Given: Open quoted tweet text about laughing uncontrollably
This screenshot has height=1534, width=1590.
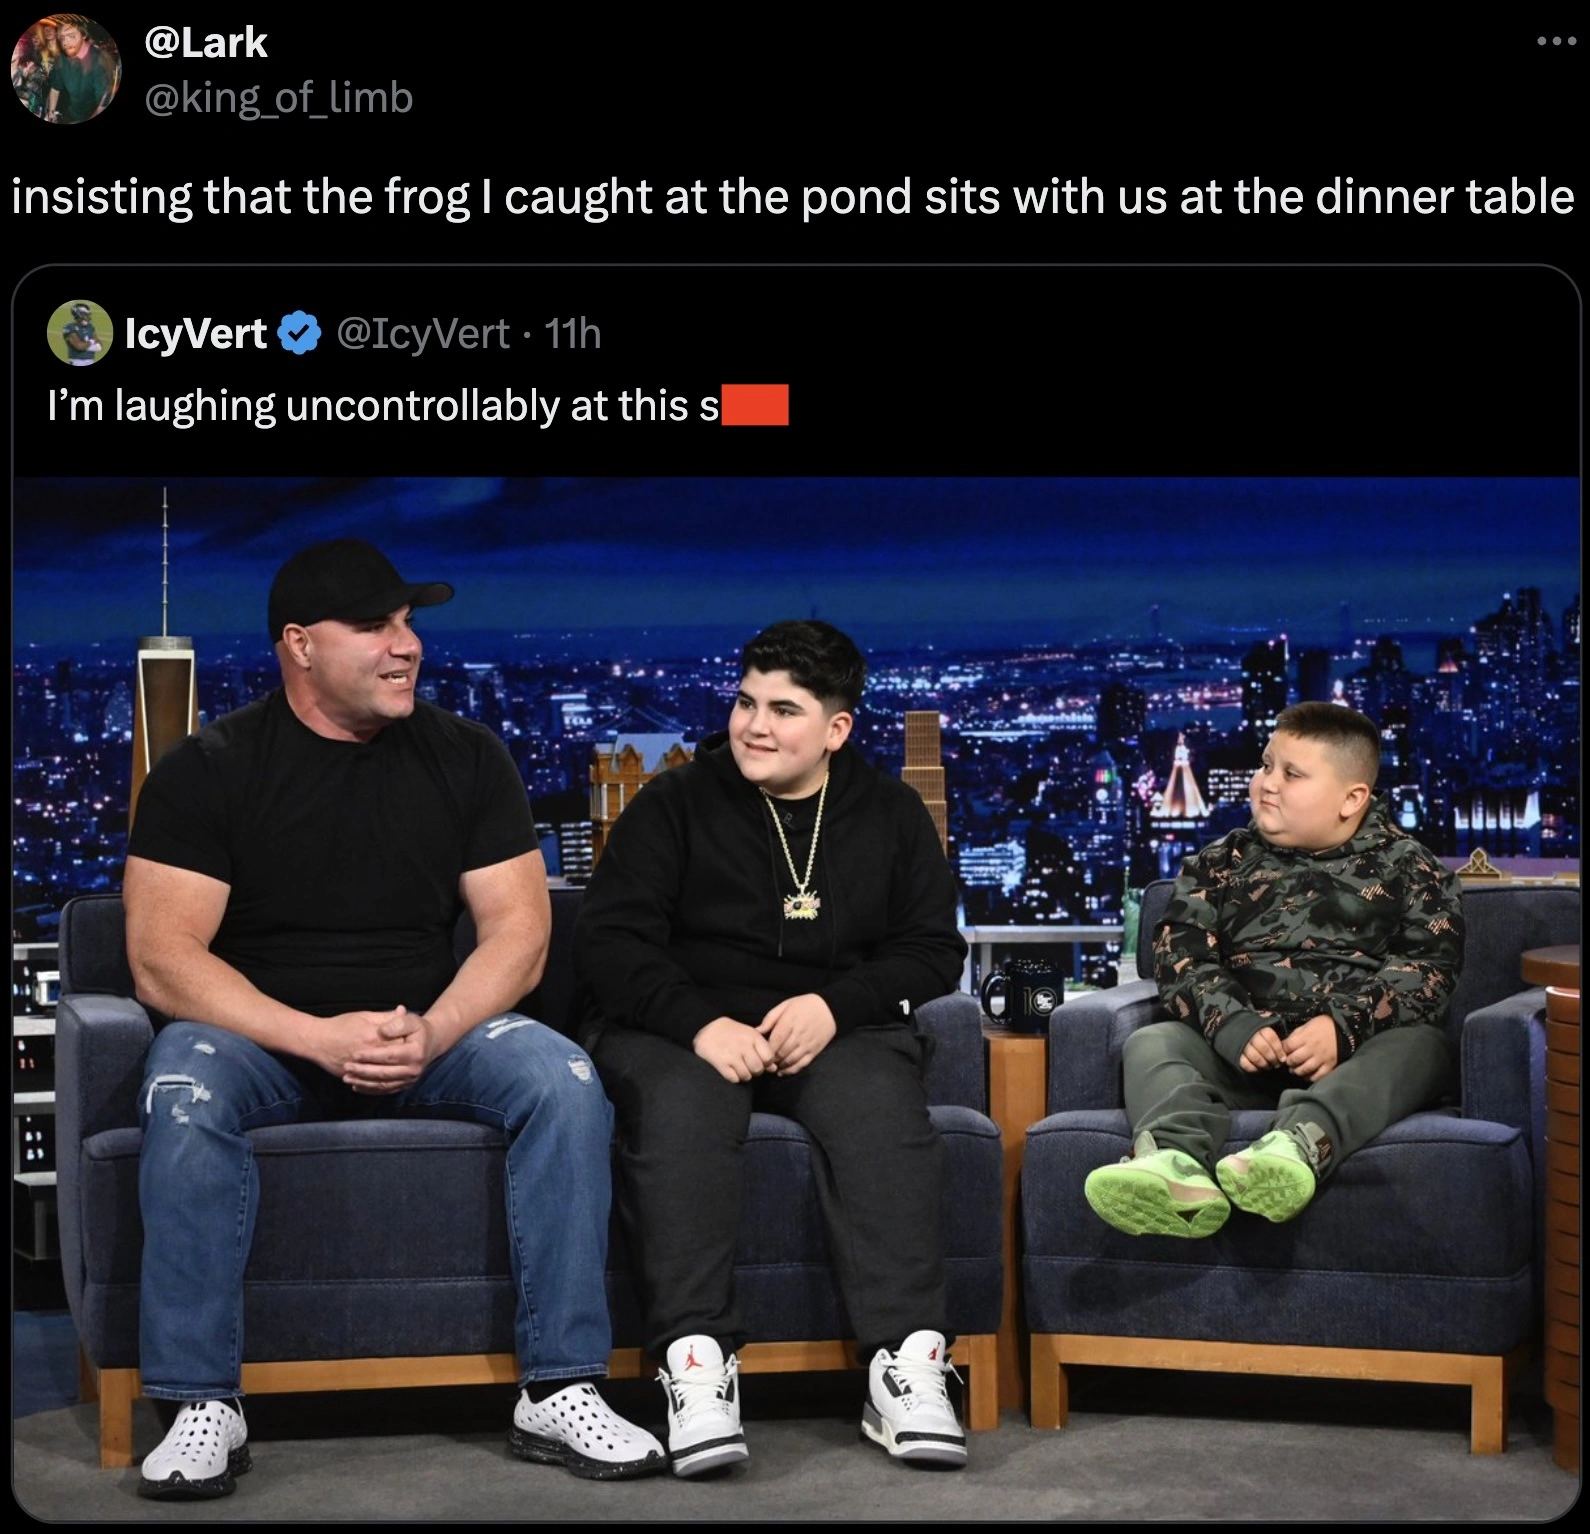Looking at the screenshot, I should pyautogui.click(x=383, y=406).
